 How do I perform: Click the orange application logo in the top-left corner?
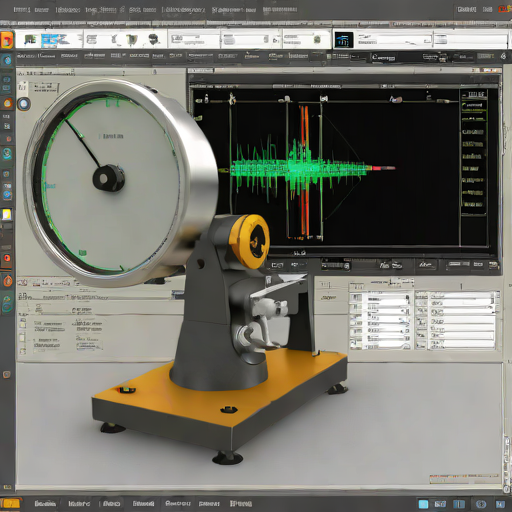click(7, 40)
